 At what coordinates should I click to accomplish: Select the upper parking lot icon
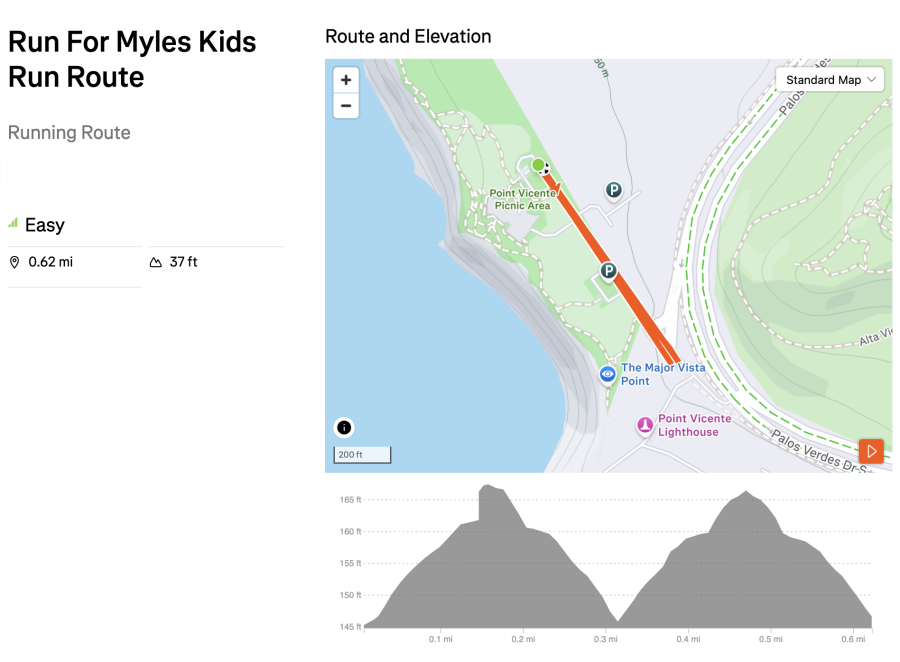point(613,190)
